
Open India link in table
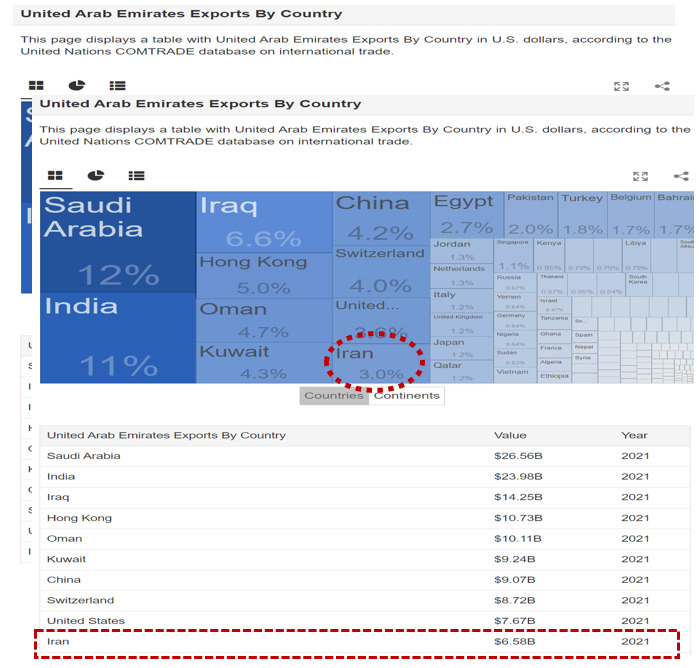coord(61,476)
